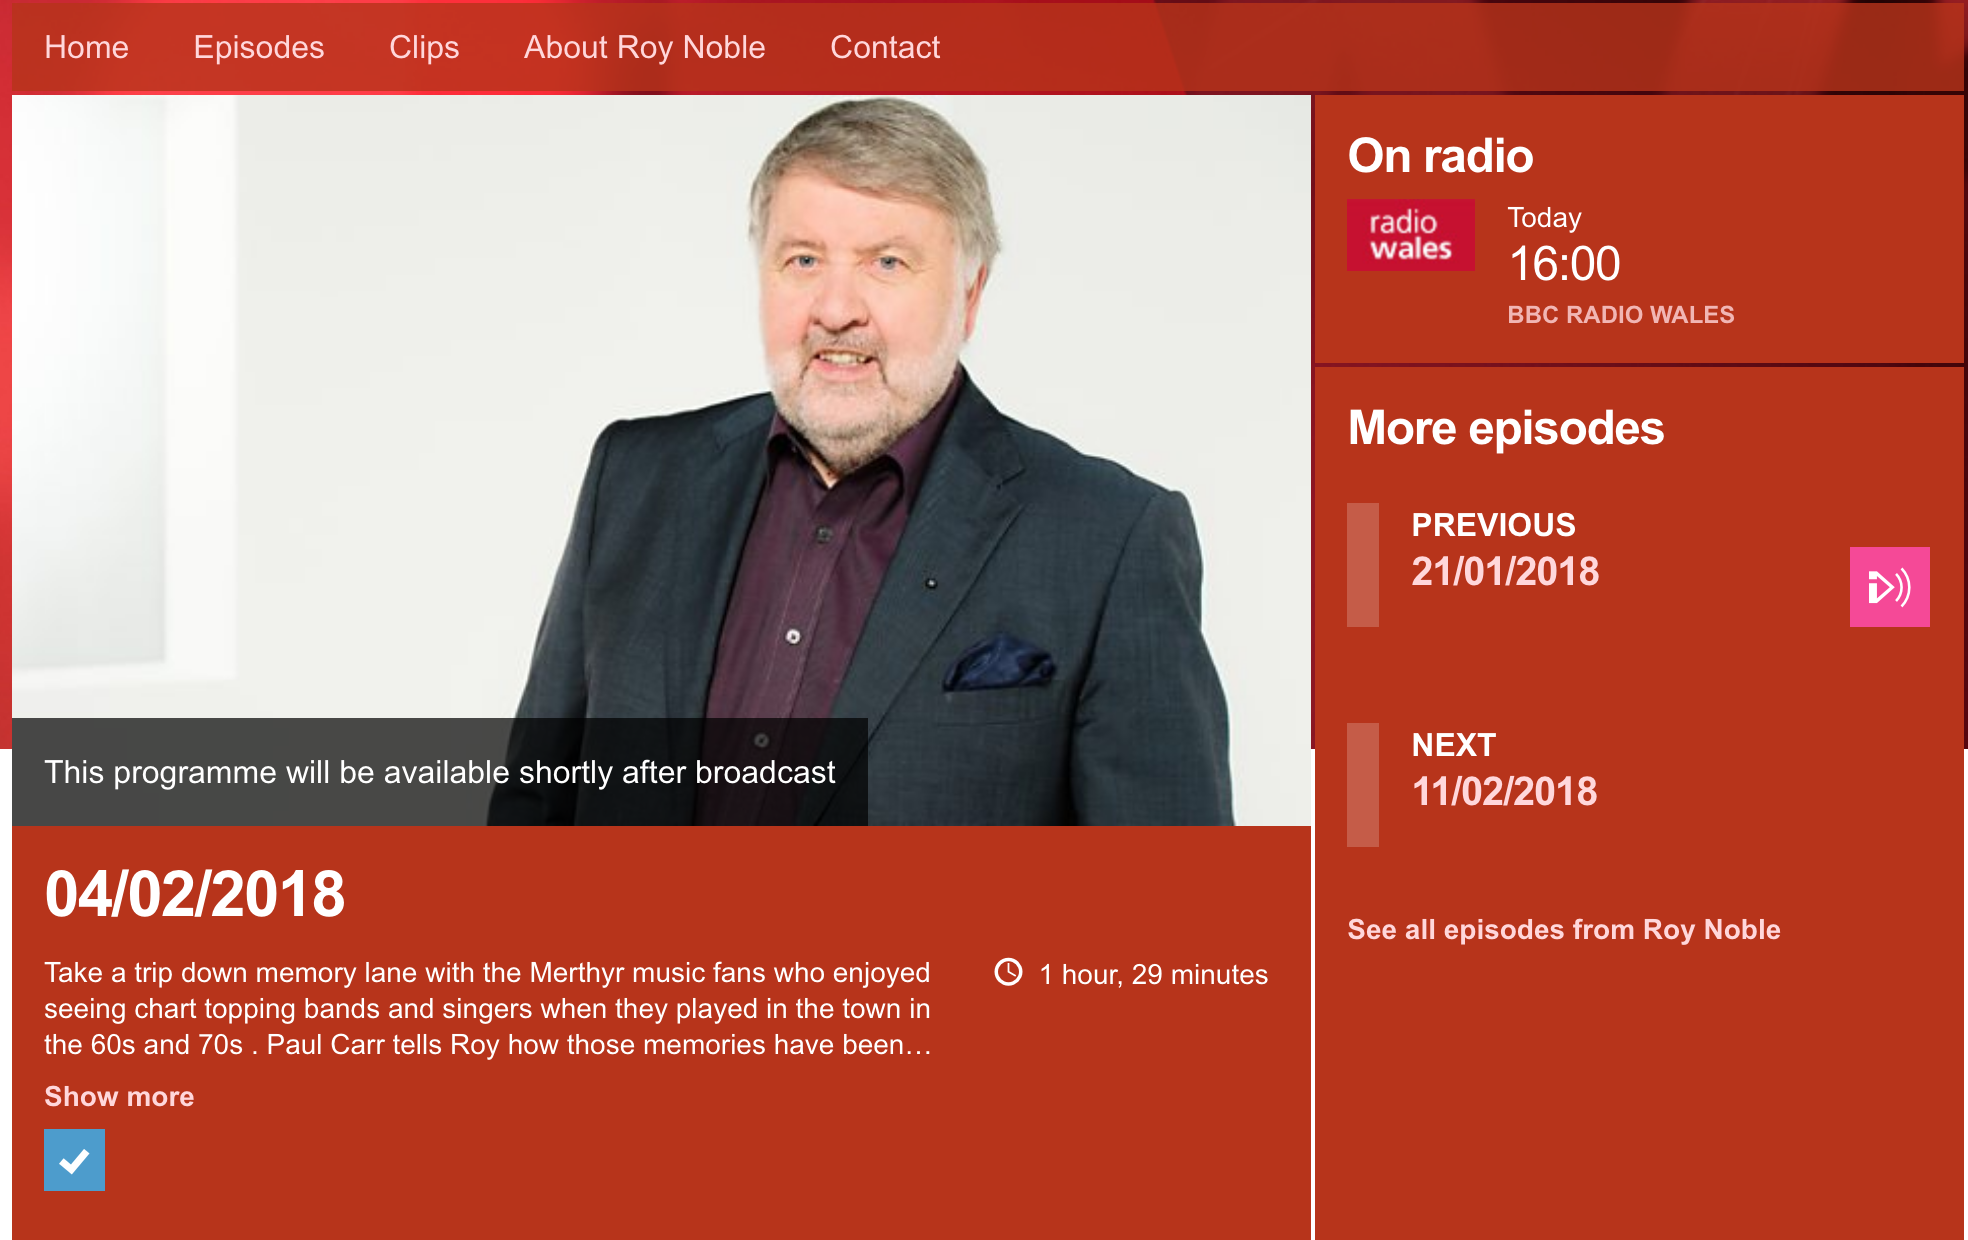1968x1240 pixels.
Task: Select the Contact menu item
Action: coord(885,47)
